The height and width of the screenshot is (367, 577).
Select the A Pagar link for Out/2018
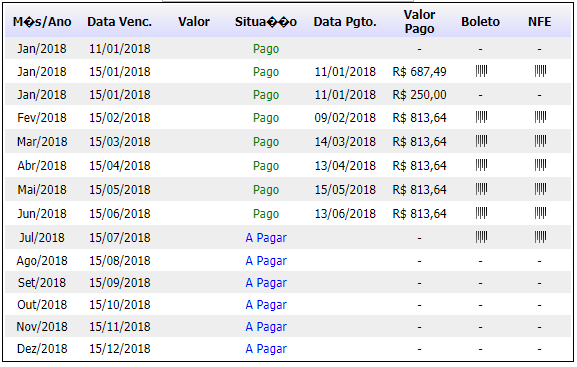[266, 305]
